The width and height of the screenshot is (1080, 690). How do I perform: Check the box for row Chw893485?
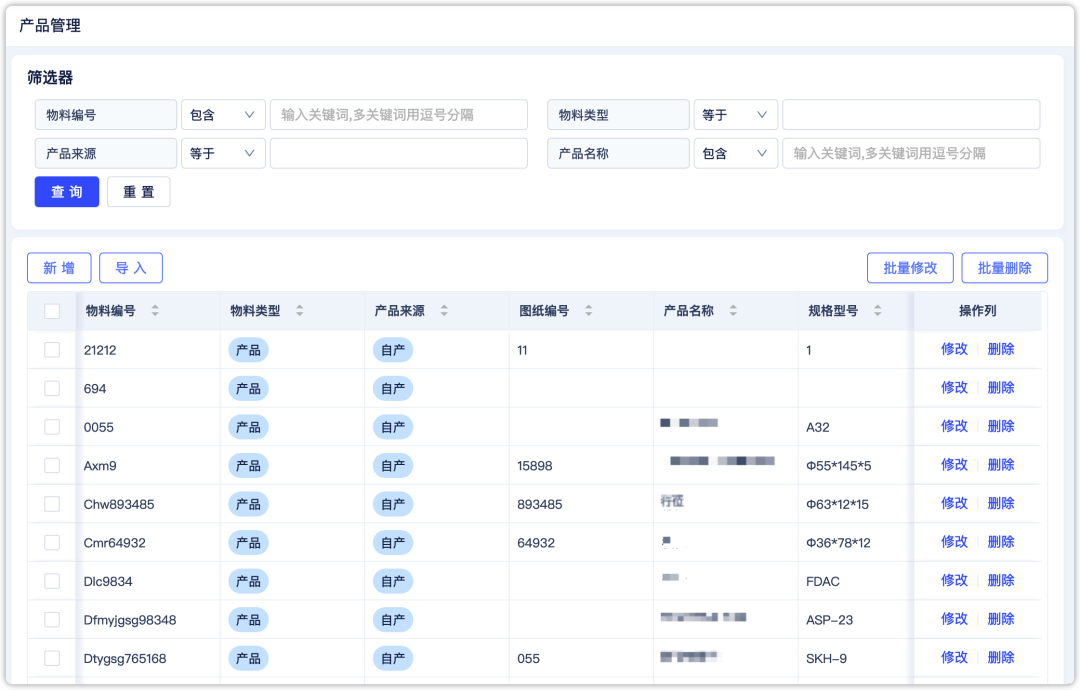52,503
